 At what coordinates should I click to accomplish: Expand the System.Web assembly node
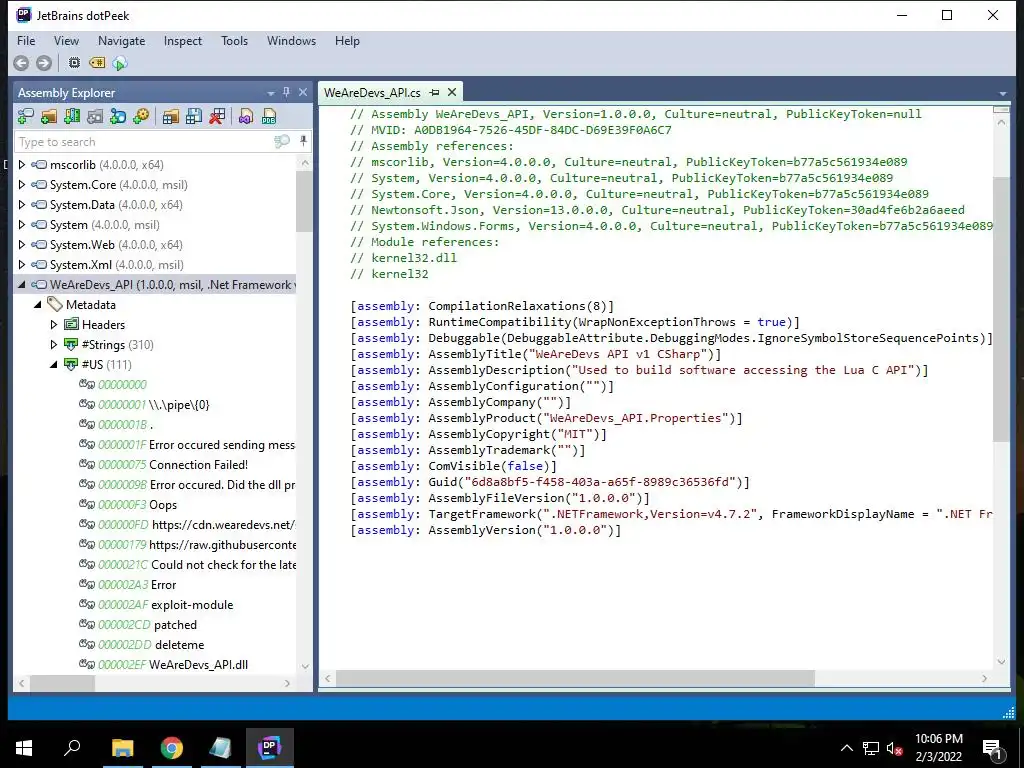coord(22,244)
